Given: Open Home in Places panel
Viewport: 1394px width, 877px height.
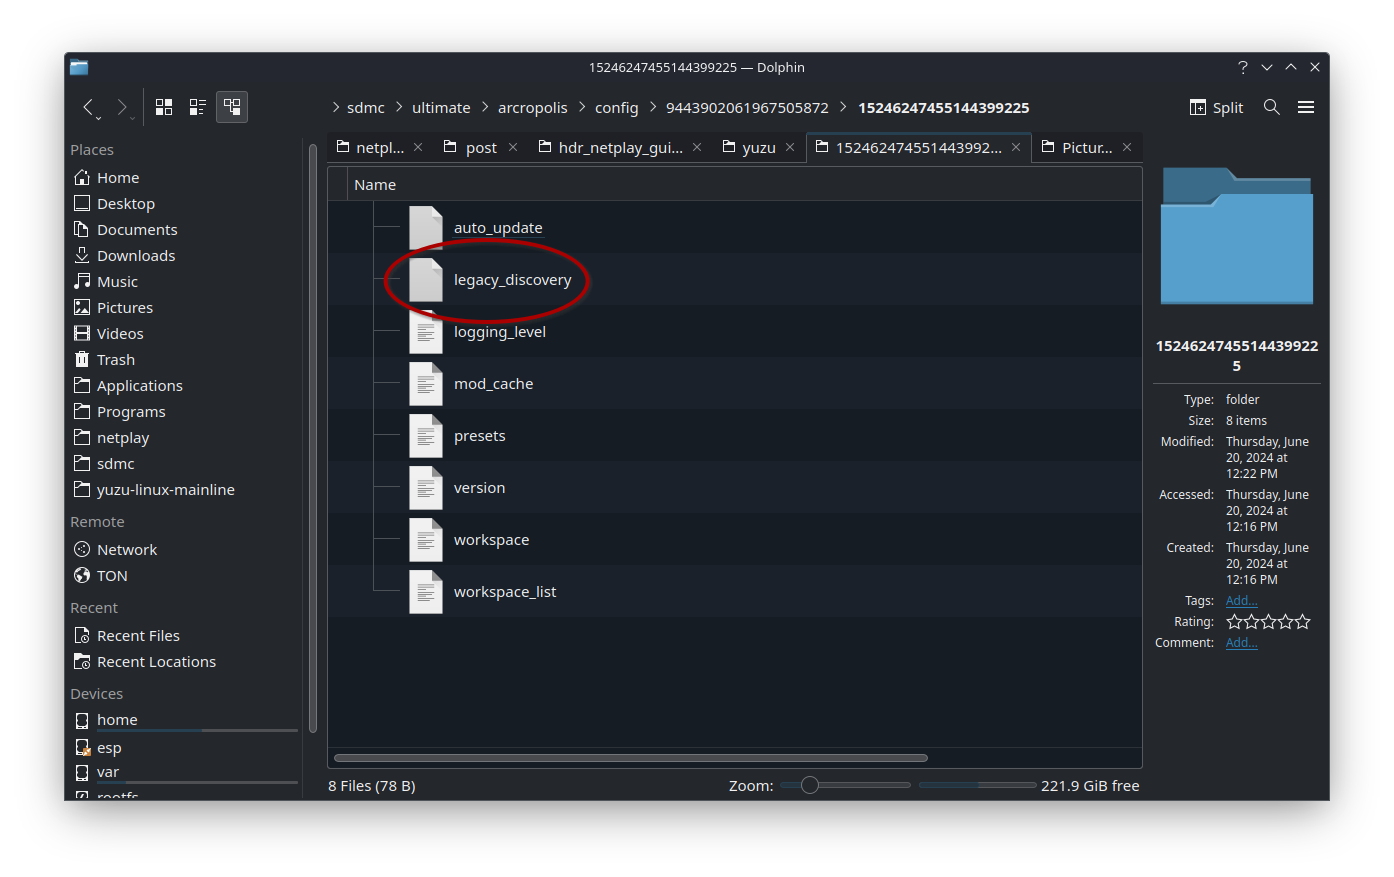Looking at the screenshot, I should click(x=185, y=177).
